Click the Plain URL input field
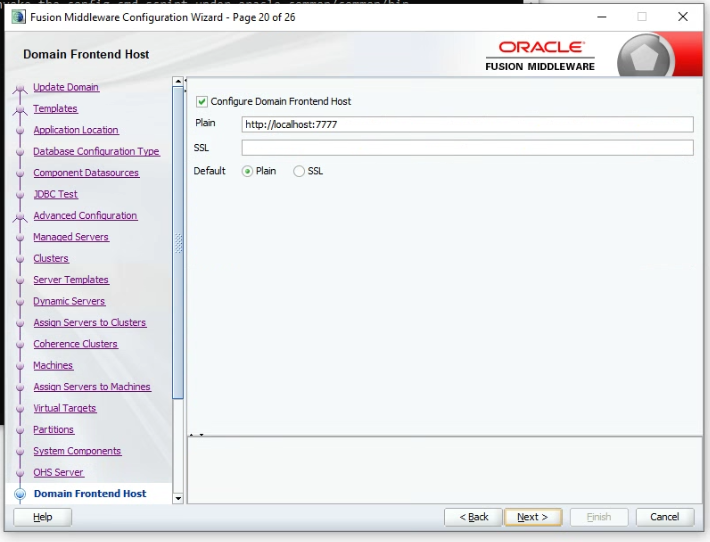 pyautogui.click(x=467, y=125)
